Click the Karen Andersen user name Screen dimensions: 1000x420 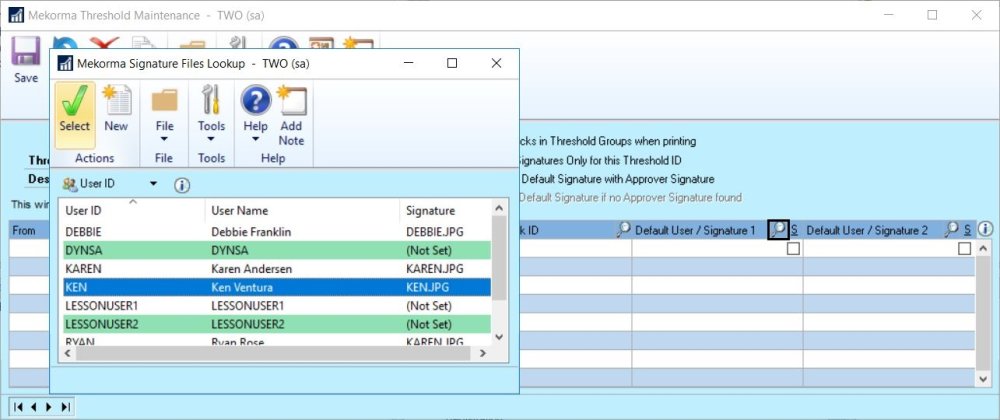(x=251, y=269)
